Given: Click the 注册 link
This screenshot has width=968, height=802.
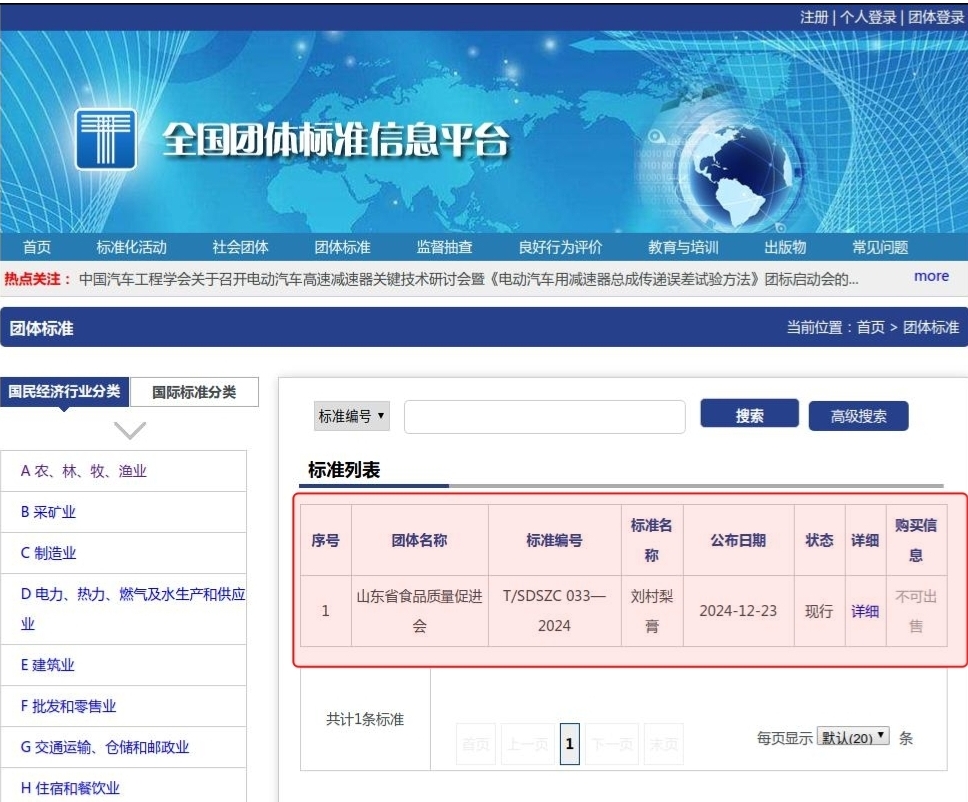Looking at the screenshot, I should click(814, 17).
